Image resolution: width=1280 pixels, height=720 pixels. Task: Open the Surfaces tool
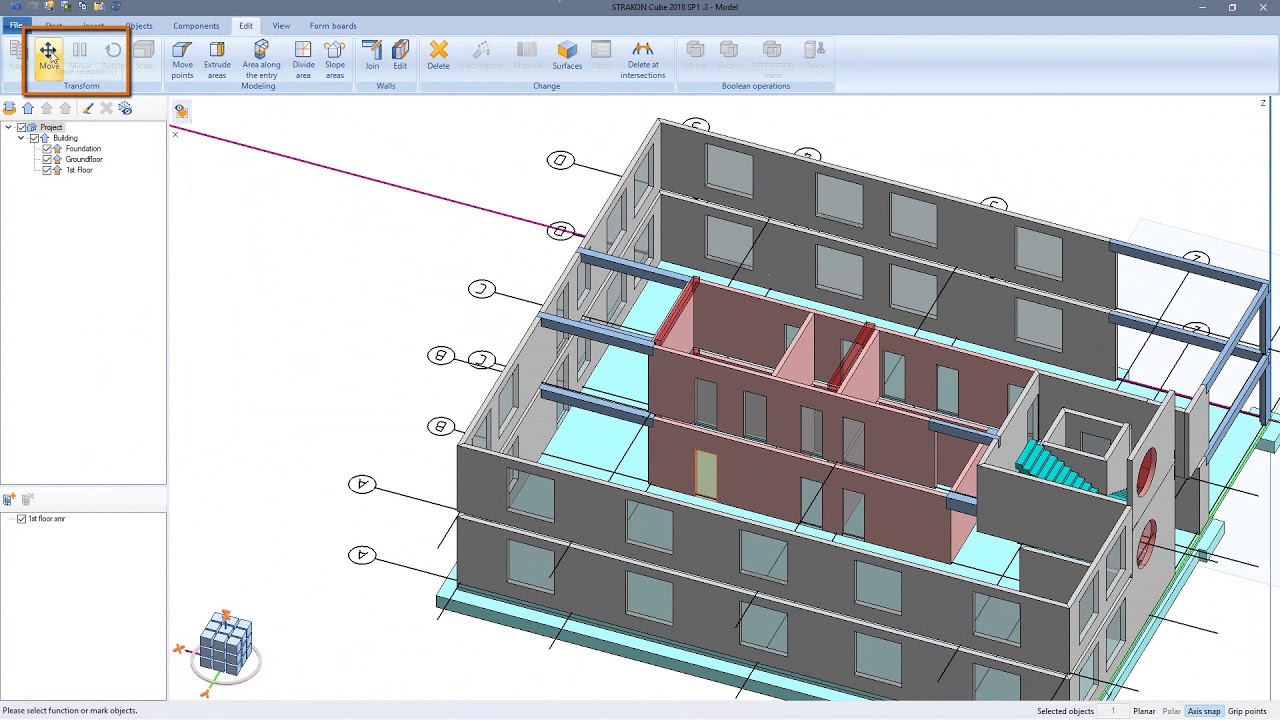tap(567, 56)
